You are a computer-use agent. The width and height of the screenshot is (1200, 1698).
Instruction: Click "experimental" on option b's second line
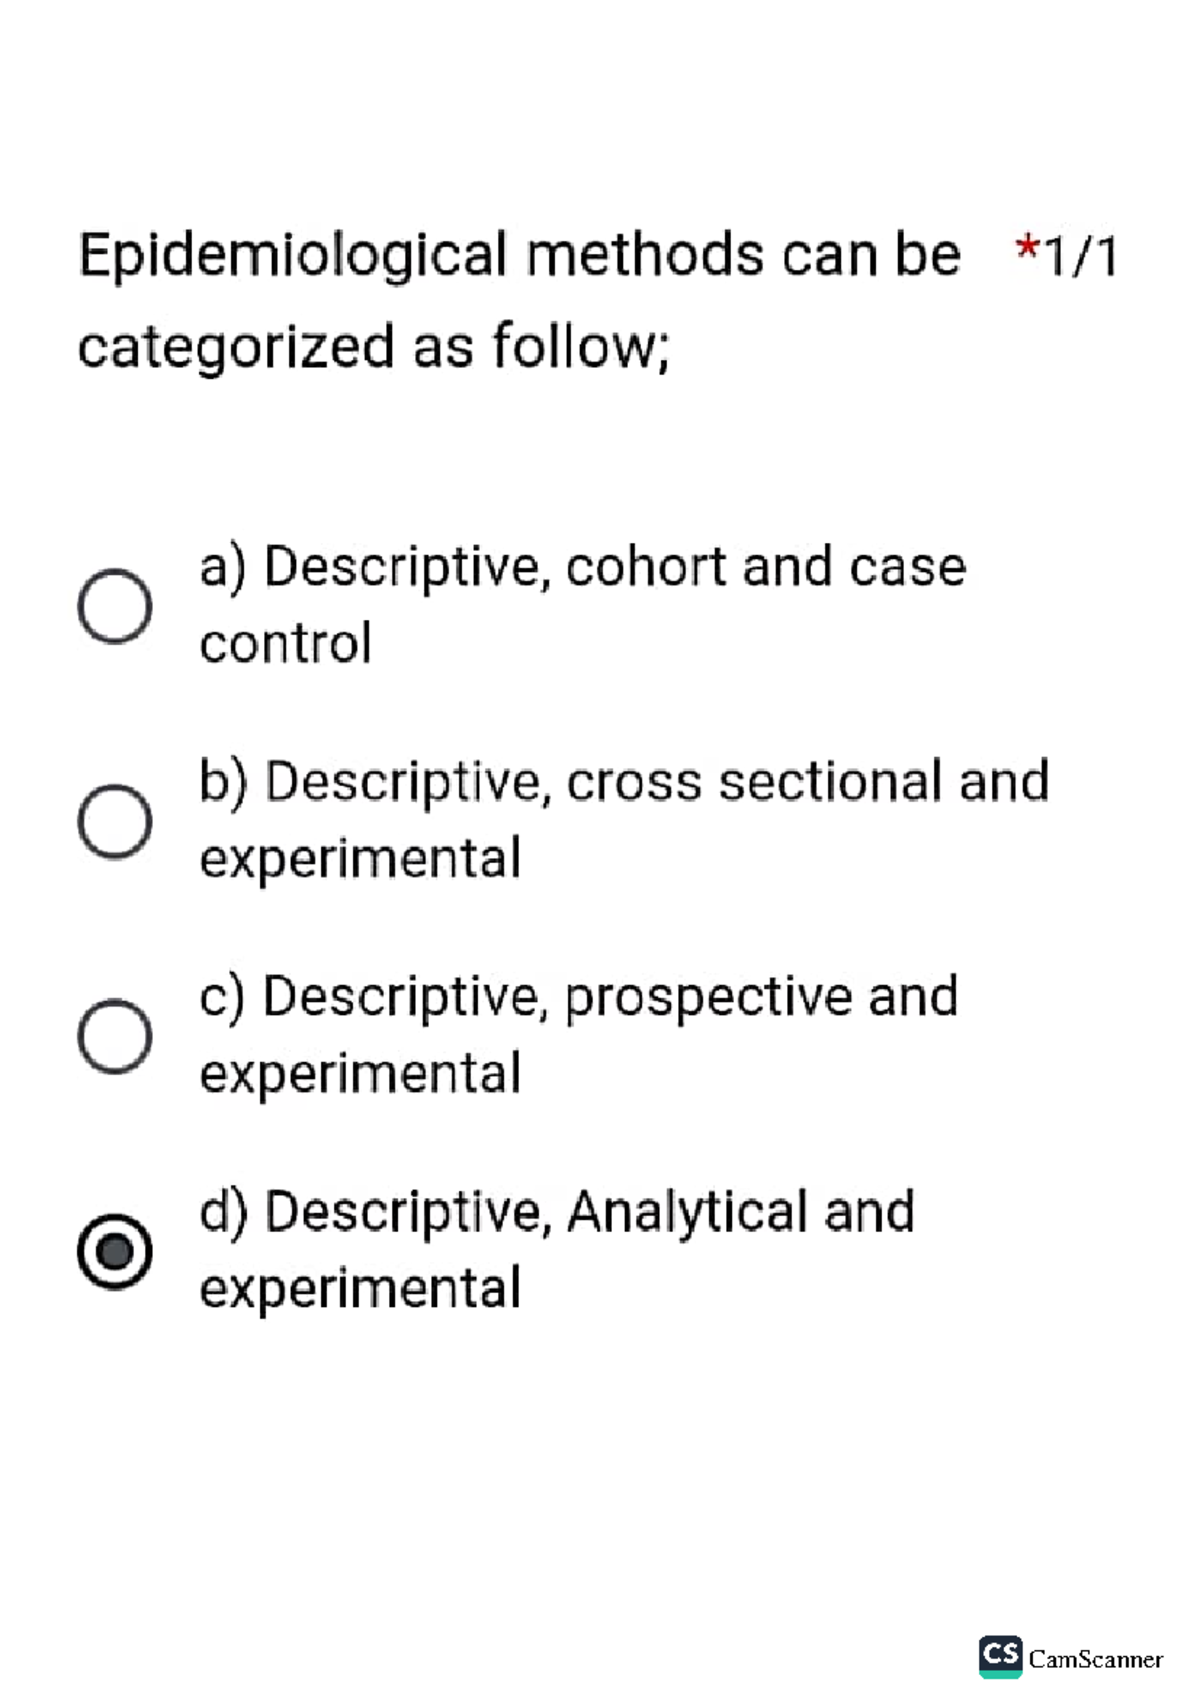pos(360,858)
